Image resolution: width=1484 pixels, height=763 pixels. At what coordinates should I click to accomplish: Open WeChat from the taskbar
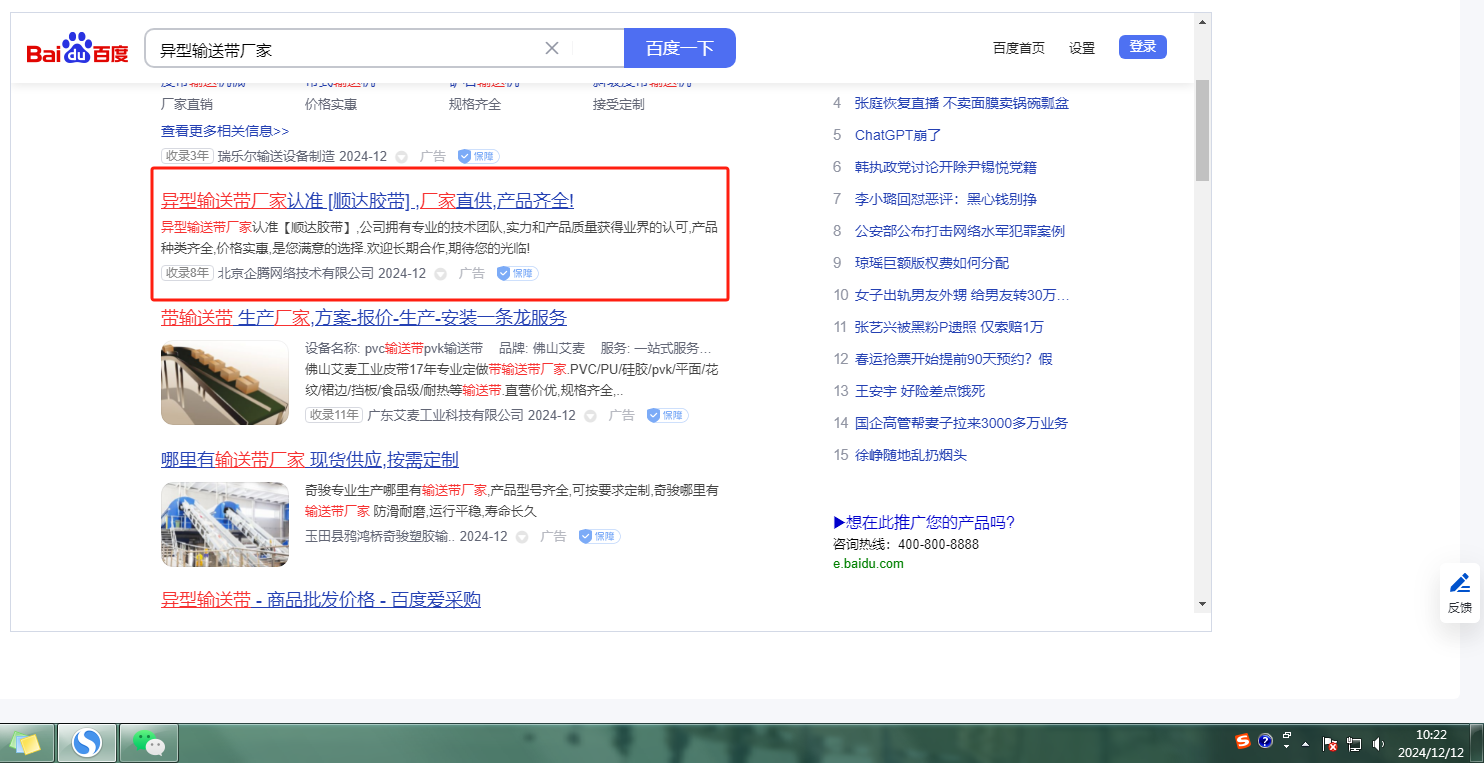click(149, 743)
